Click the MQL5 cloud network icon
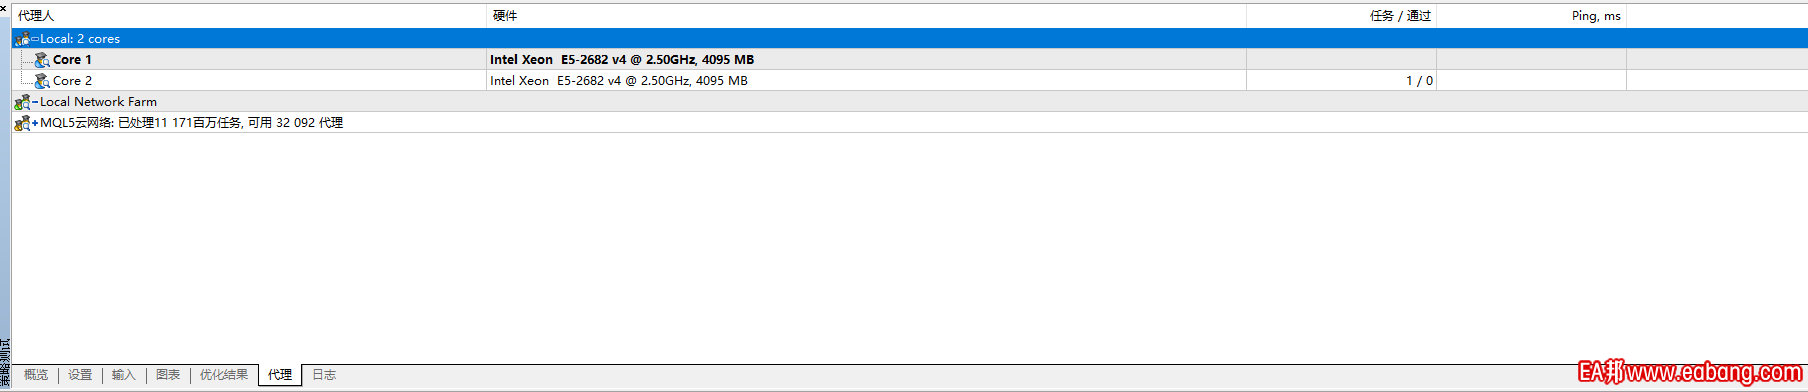1808x392 pixels. [x=22, y=123]
